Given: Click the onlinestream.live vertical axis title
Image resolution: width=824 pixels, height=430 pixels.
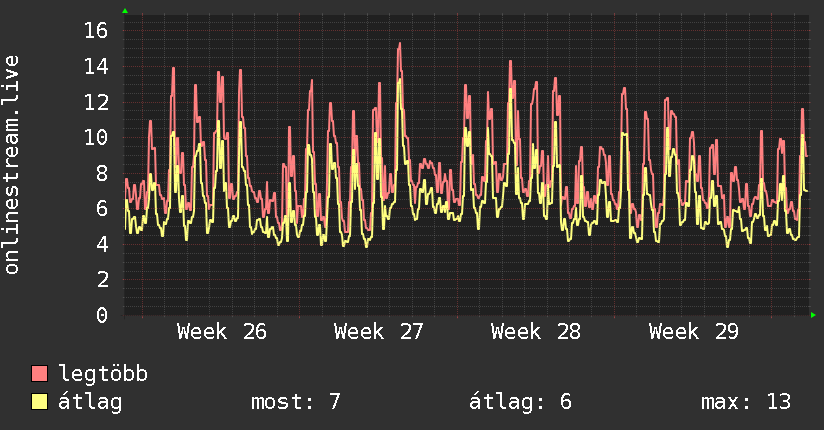Looking at the screenshot, I should pos(11,165).
